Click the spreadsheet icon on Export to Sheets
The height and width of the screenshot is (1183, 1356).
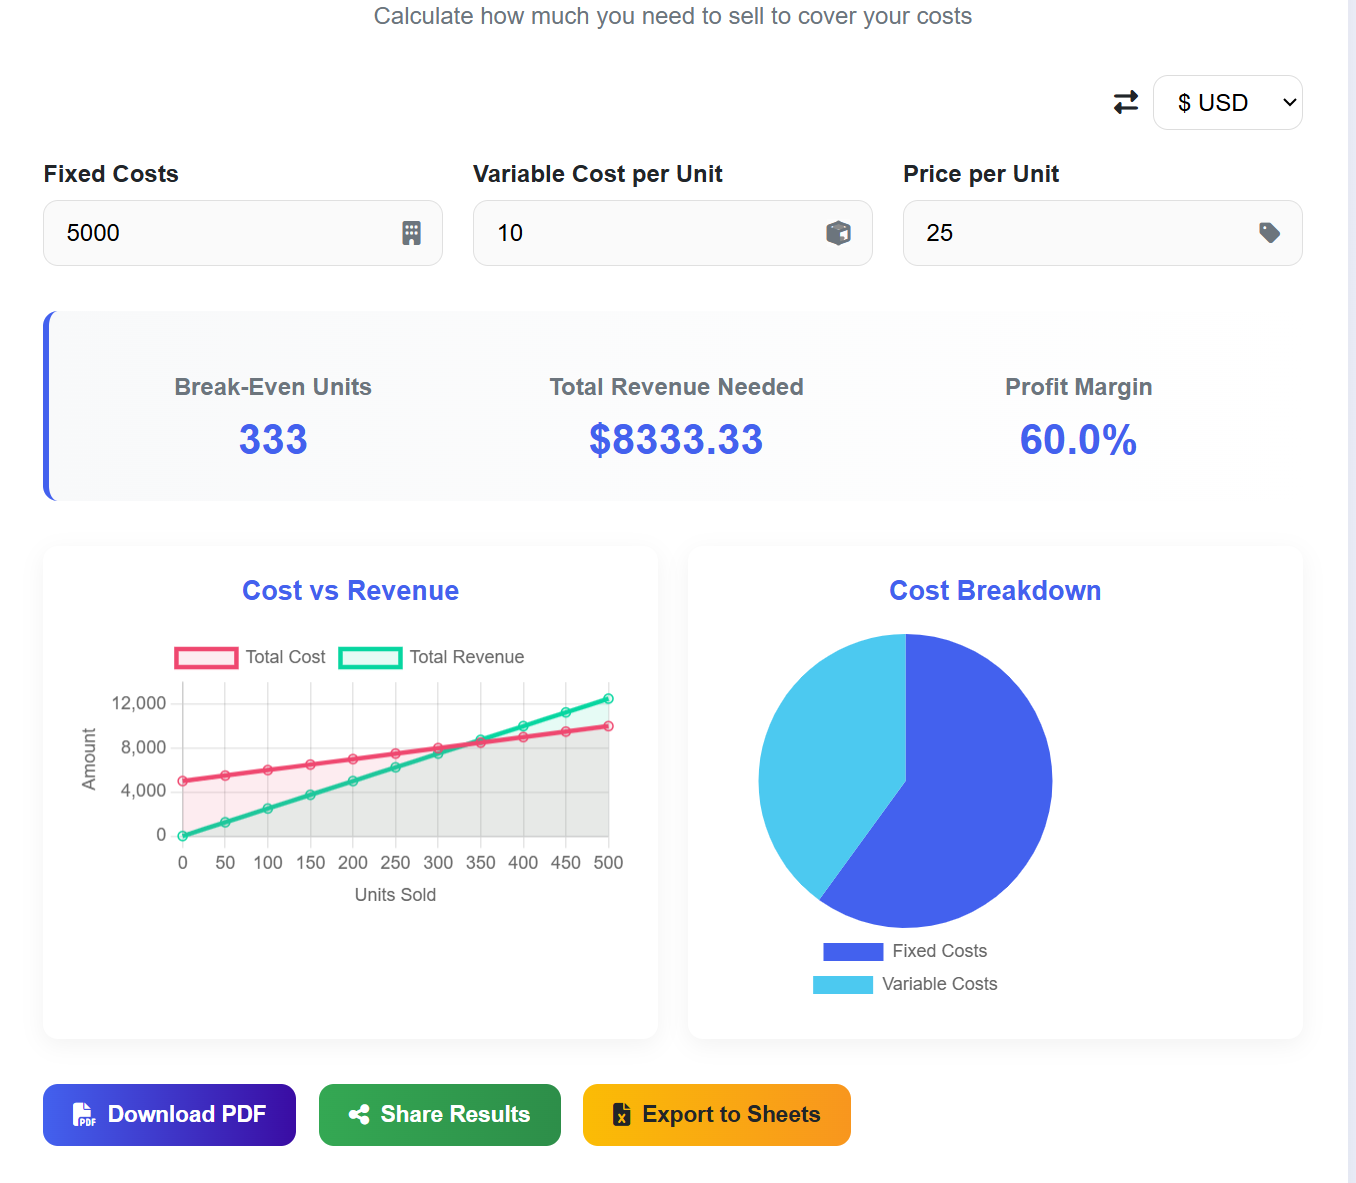point(622,1114)
